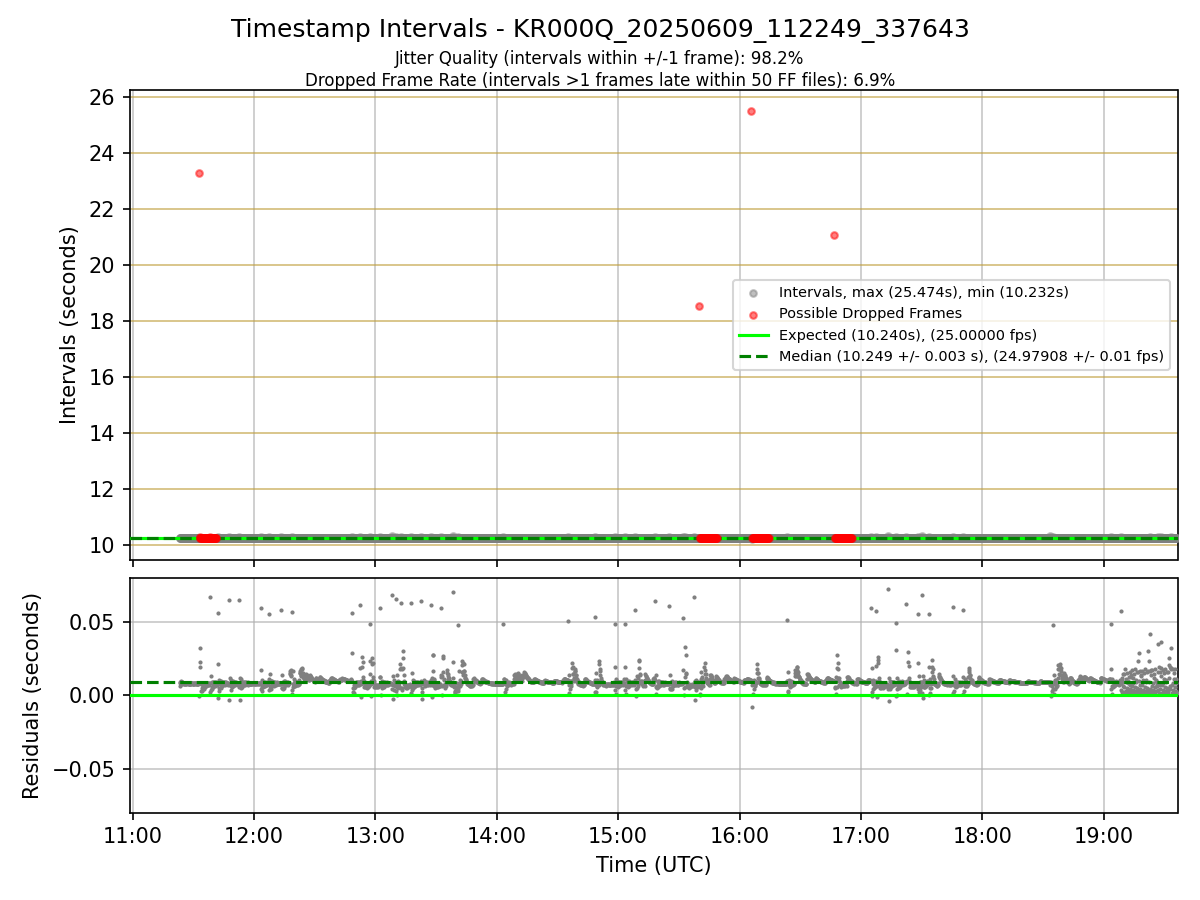
Task: Click the red outlier point near 25.5 seconds
Action: [751, 111]
